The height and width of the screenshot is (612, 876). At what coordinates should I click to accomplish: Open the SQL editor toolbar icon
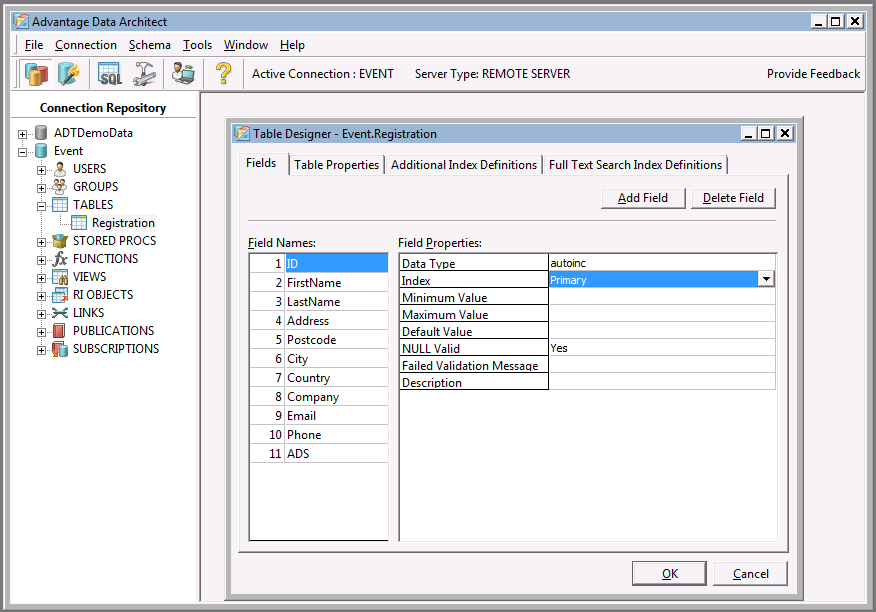click(x=109, y=73)
